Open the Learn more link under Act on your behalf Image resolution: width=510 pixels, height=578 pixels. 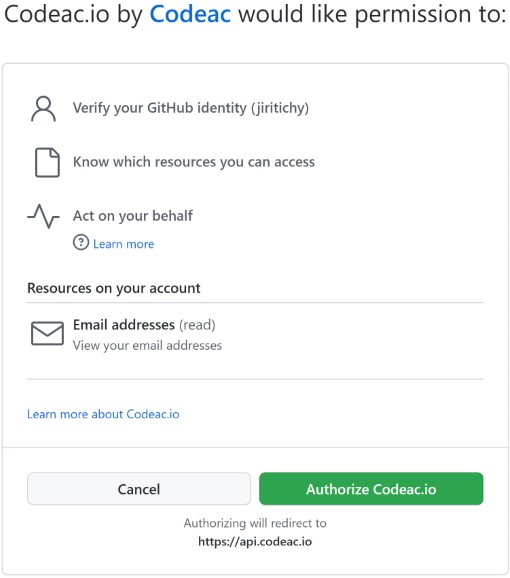pos(123,244)
